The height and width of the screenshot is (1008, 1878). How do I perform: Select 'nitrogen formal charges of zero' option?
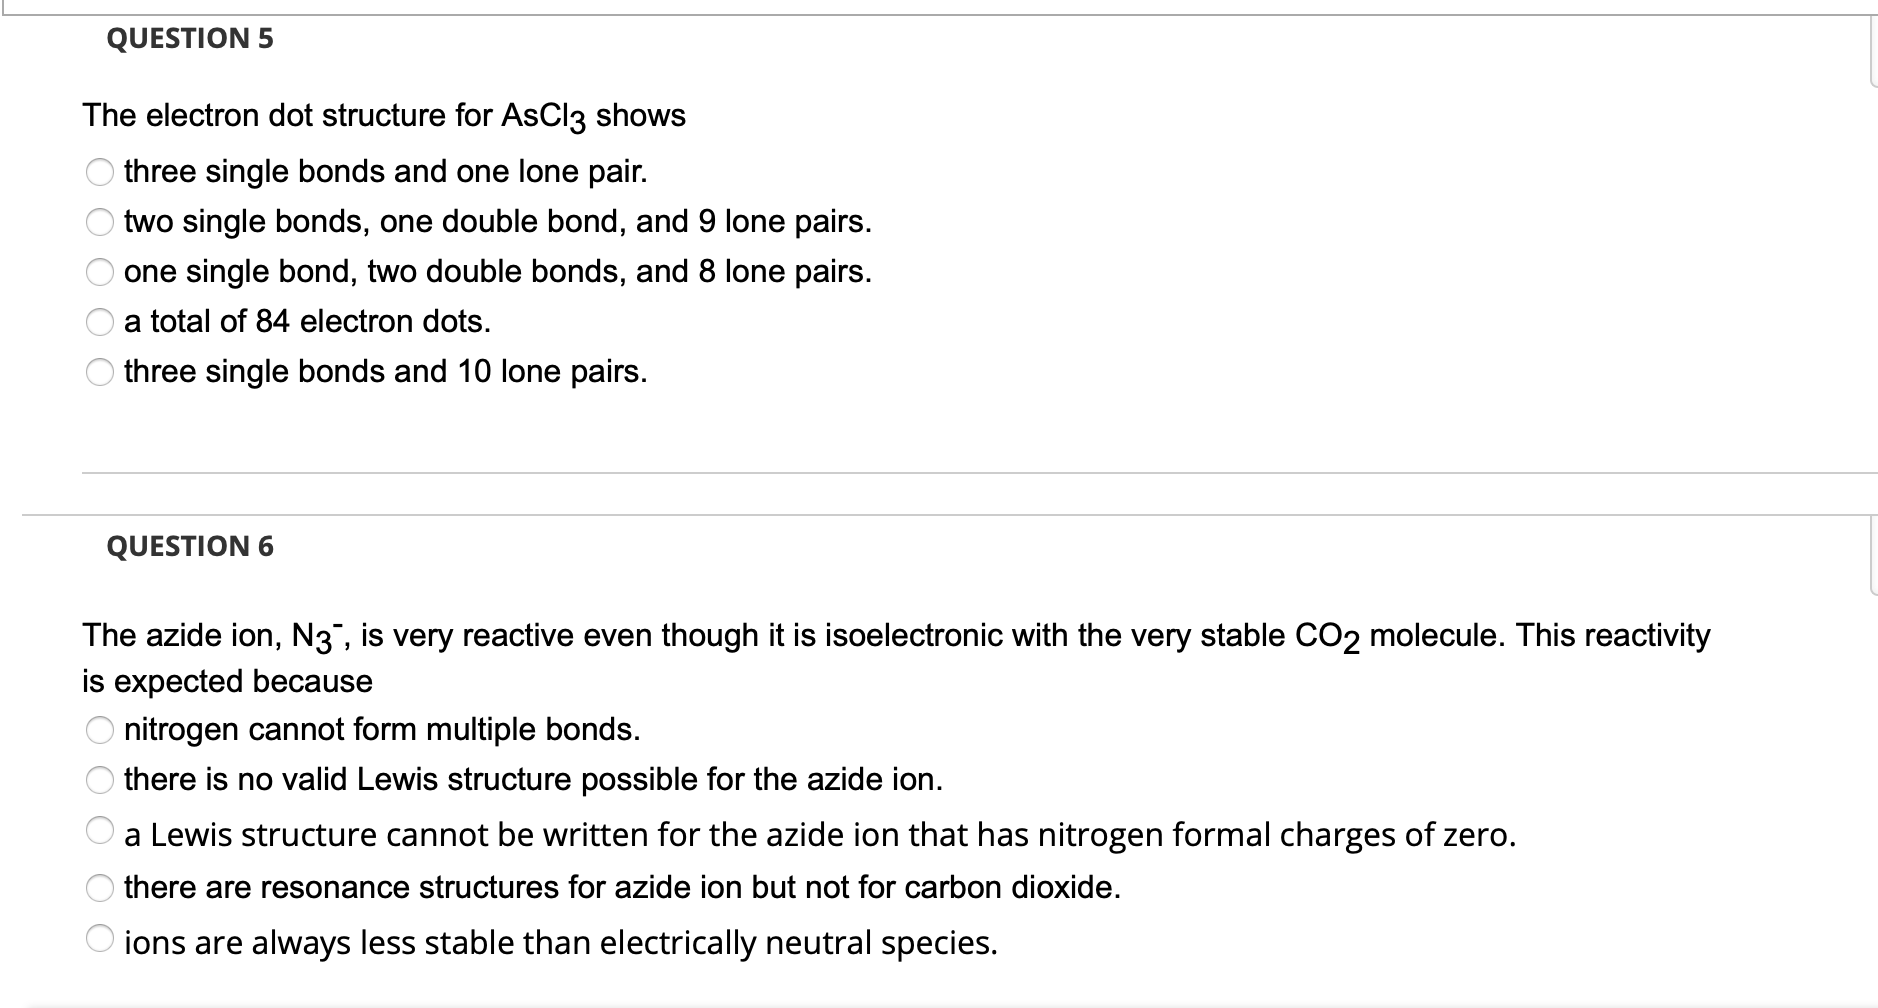click(100, 831)
